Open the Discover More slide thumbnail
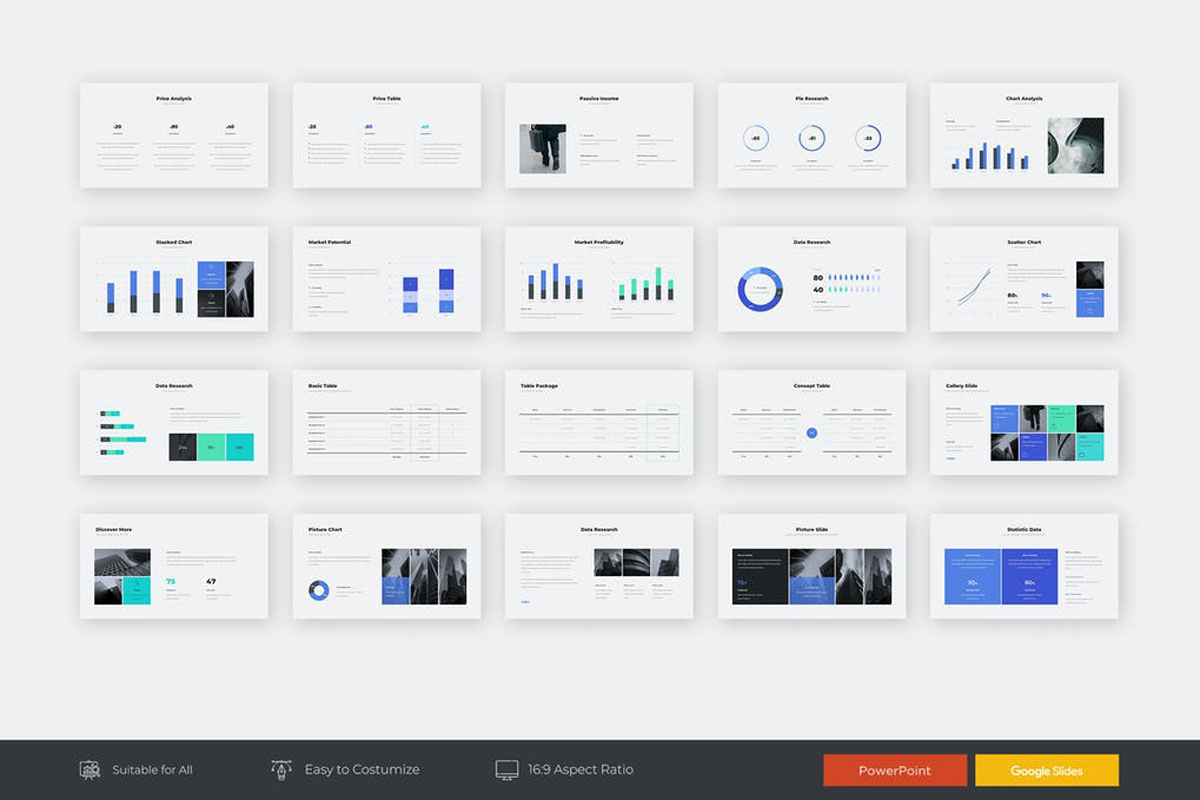The image size is (1200, 800). tap(174, 565)
